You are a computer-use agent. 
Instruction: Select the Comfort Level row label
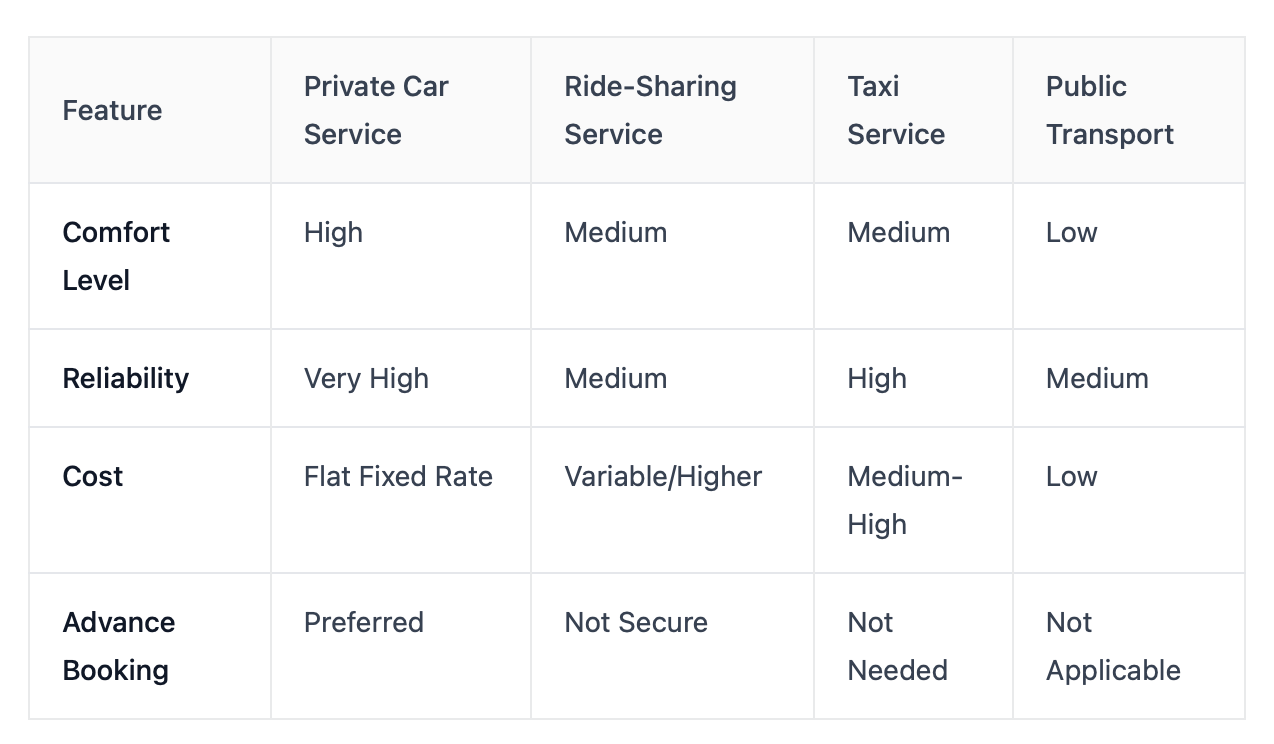(x=116, y=256)
